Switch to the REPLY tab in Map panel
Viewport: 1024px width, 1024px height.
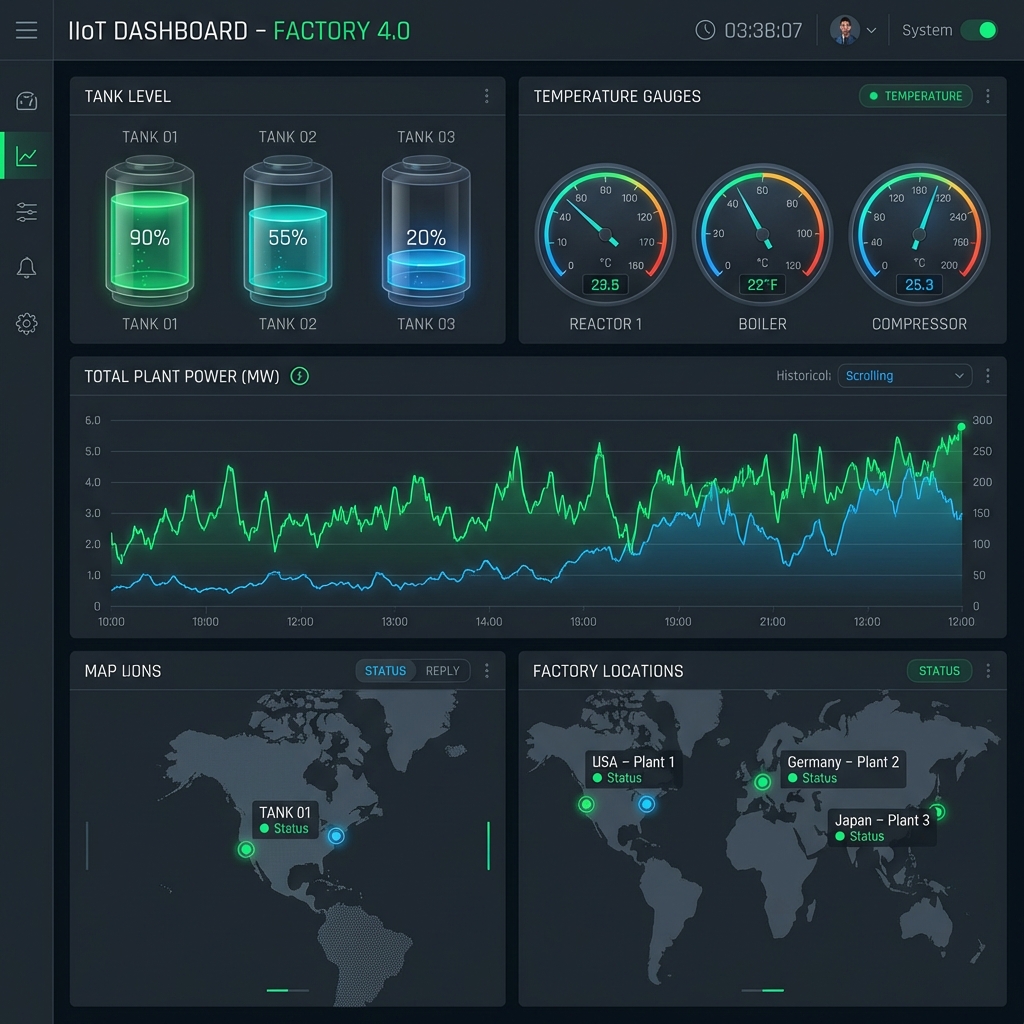[443, 671]
